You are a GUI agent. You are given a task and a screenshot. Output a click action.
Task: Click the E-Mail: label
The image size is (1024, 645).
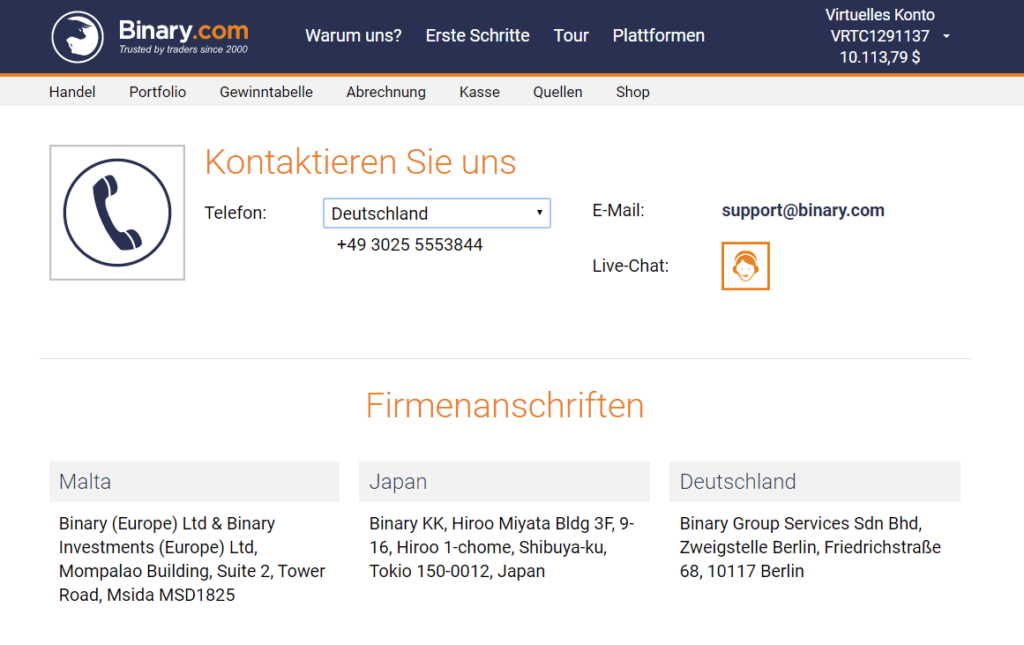tap(618, 210)
